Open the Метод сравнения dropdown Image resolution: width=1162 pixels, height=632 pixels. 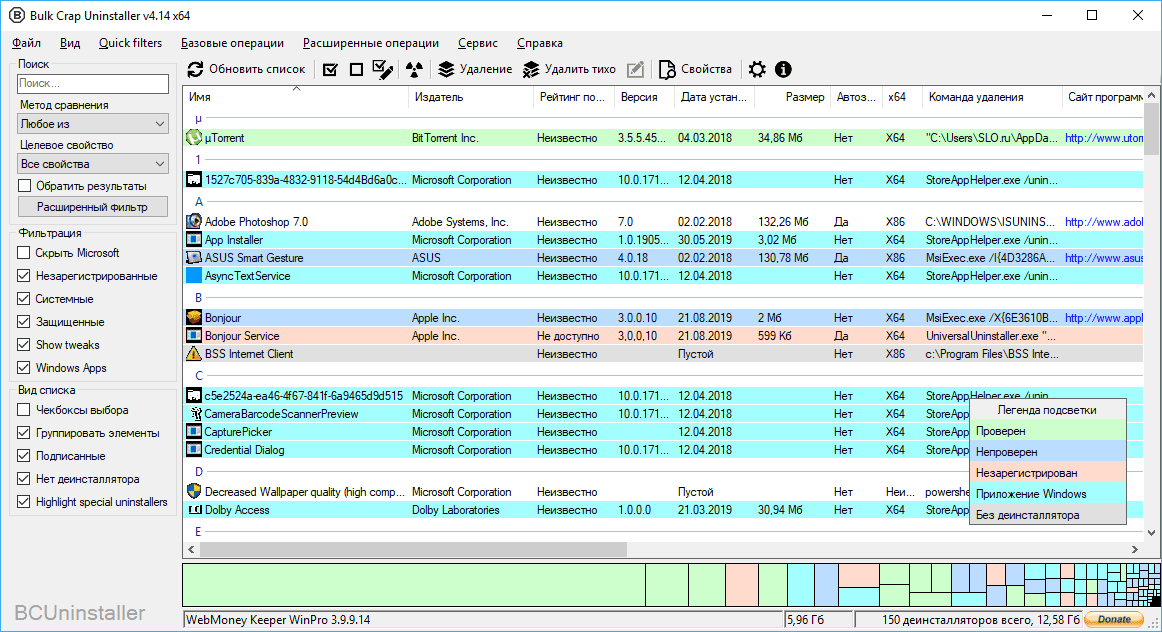point(93,124)
